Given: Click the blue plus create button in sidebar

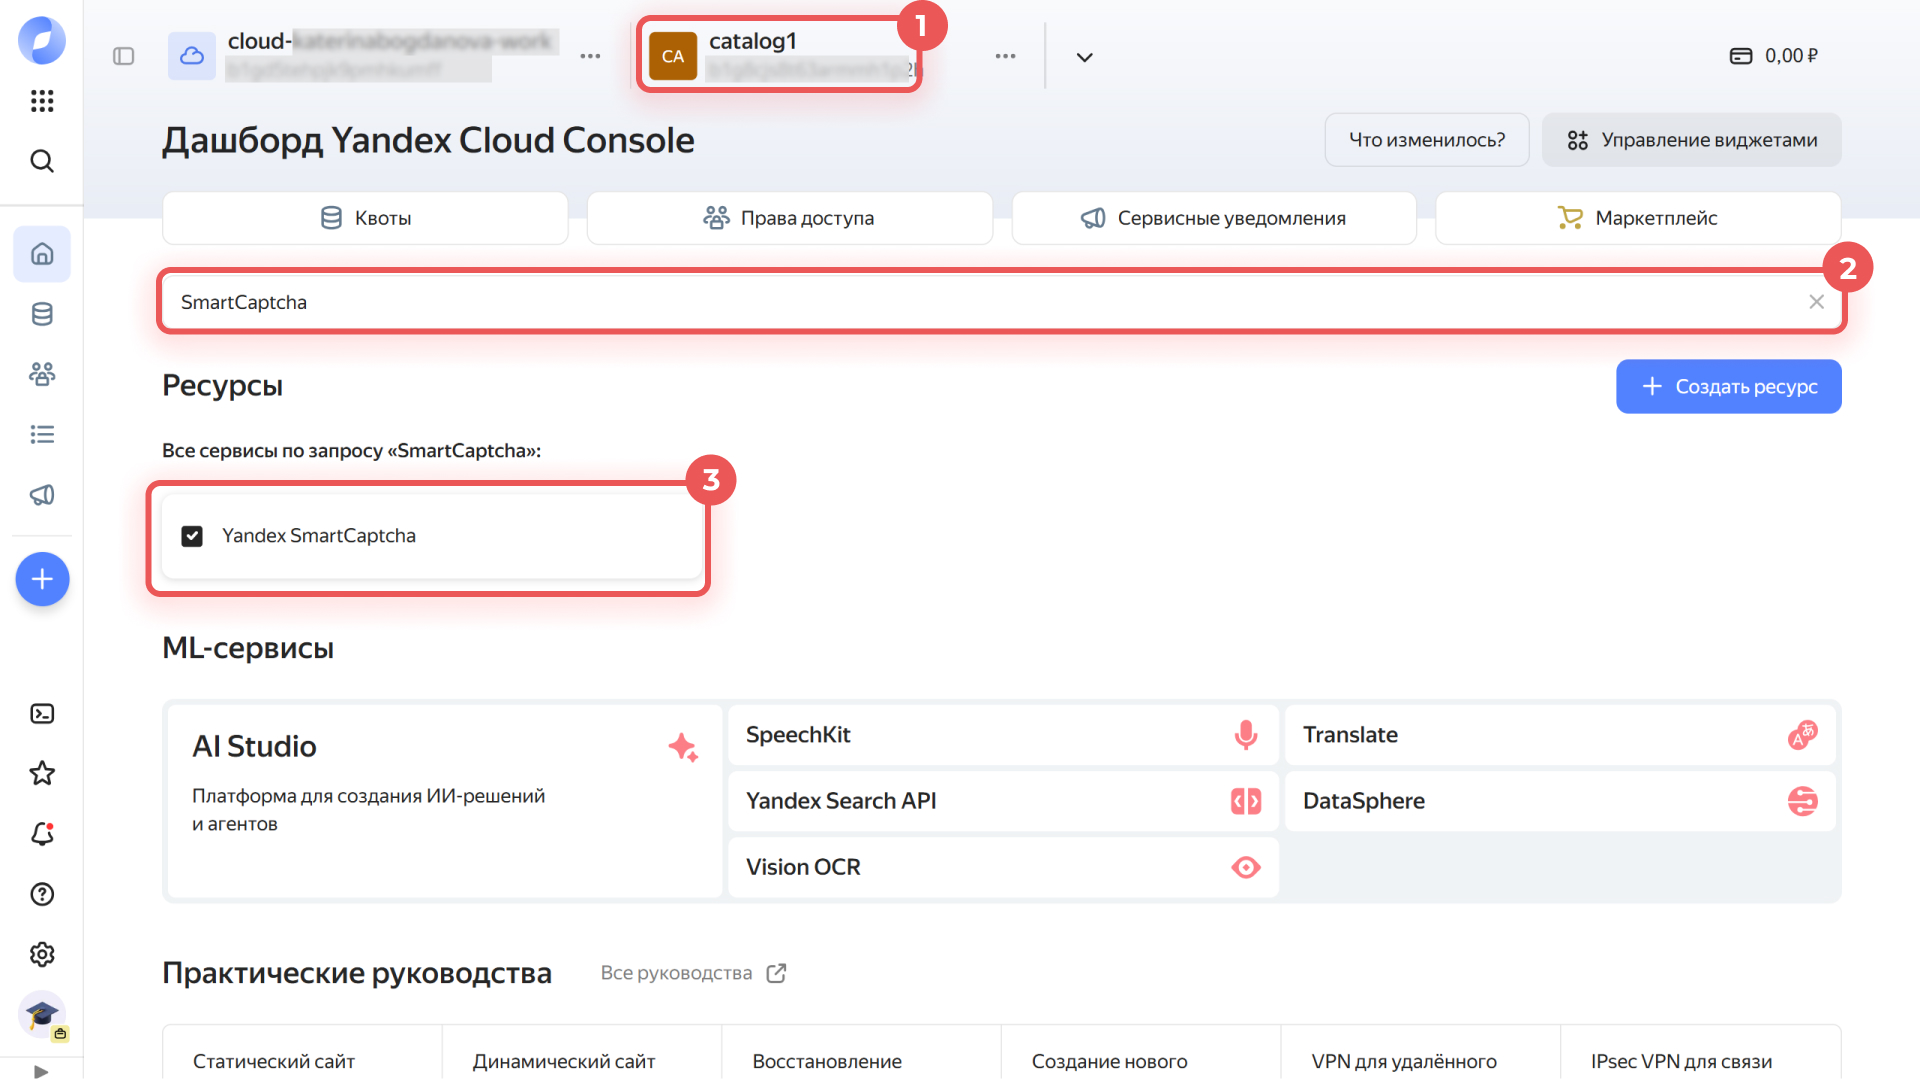Looking at the screenshot, I should pos(42,579).
